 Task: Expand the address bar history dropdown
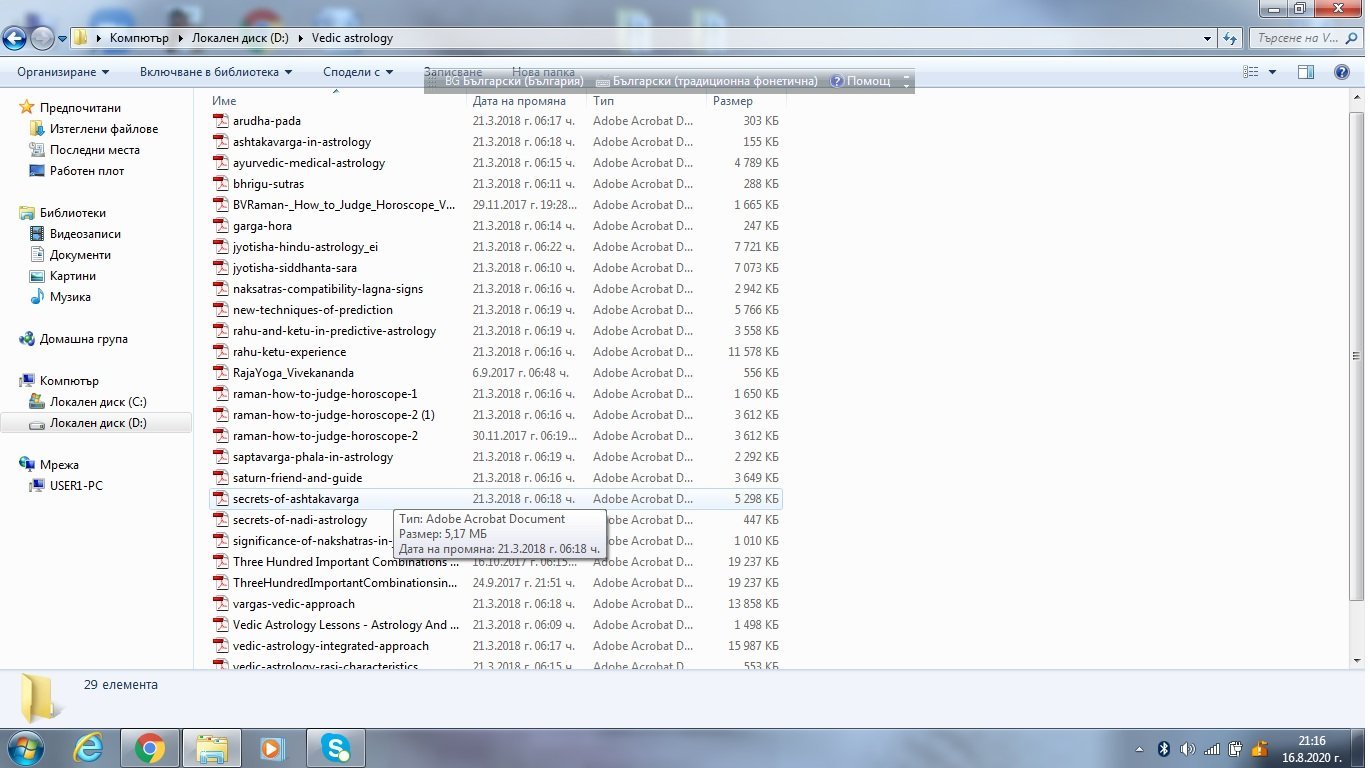pyautogui.click(x=1207, y=38)
